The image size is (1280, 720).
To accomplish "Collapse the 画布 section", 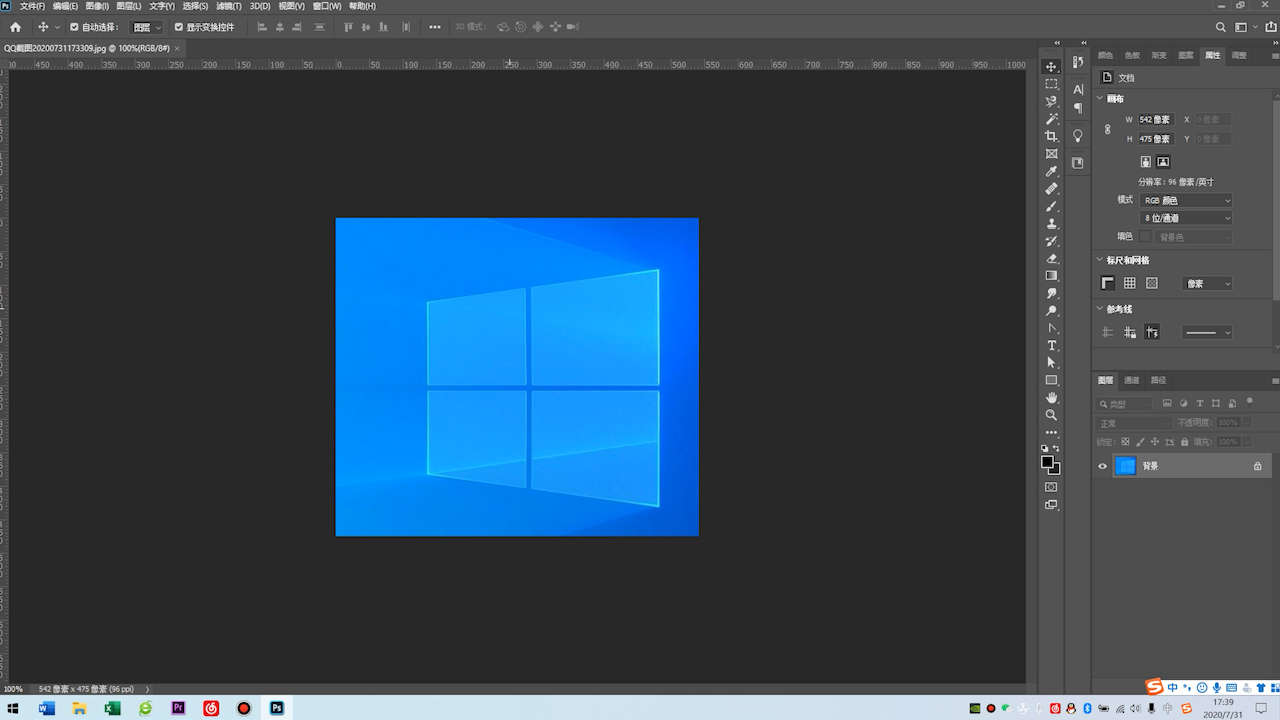I will click(1100, 99).
